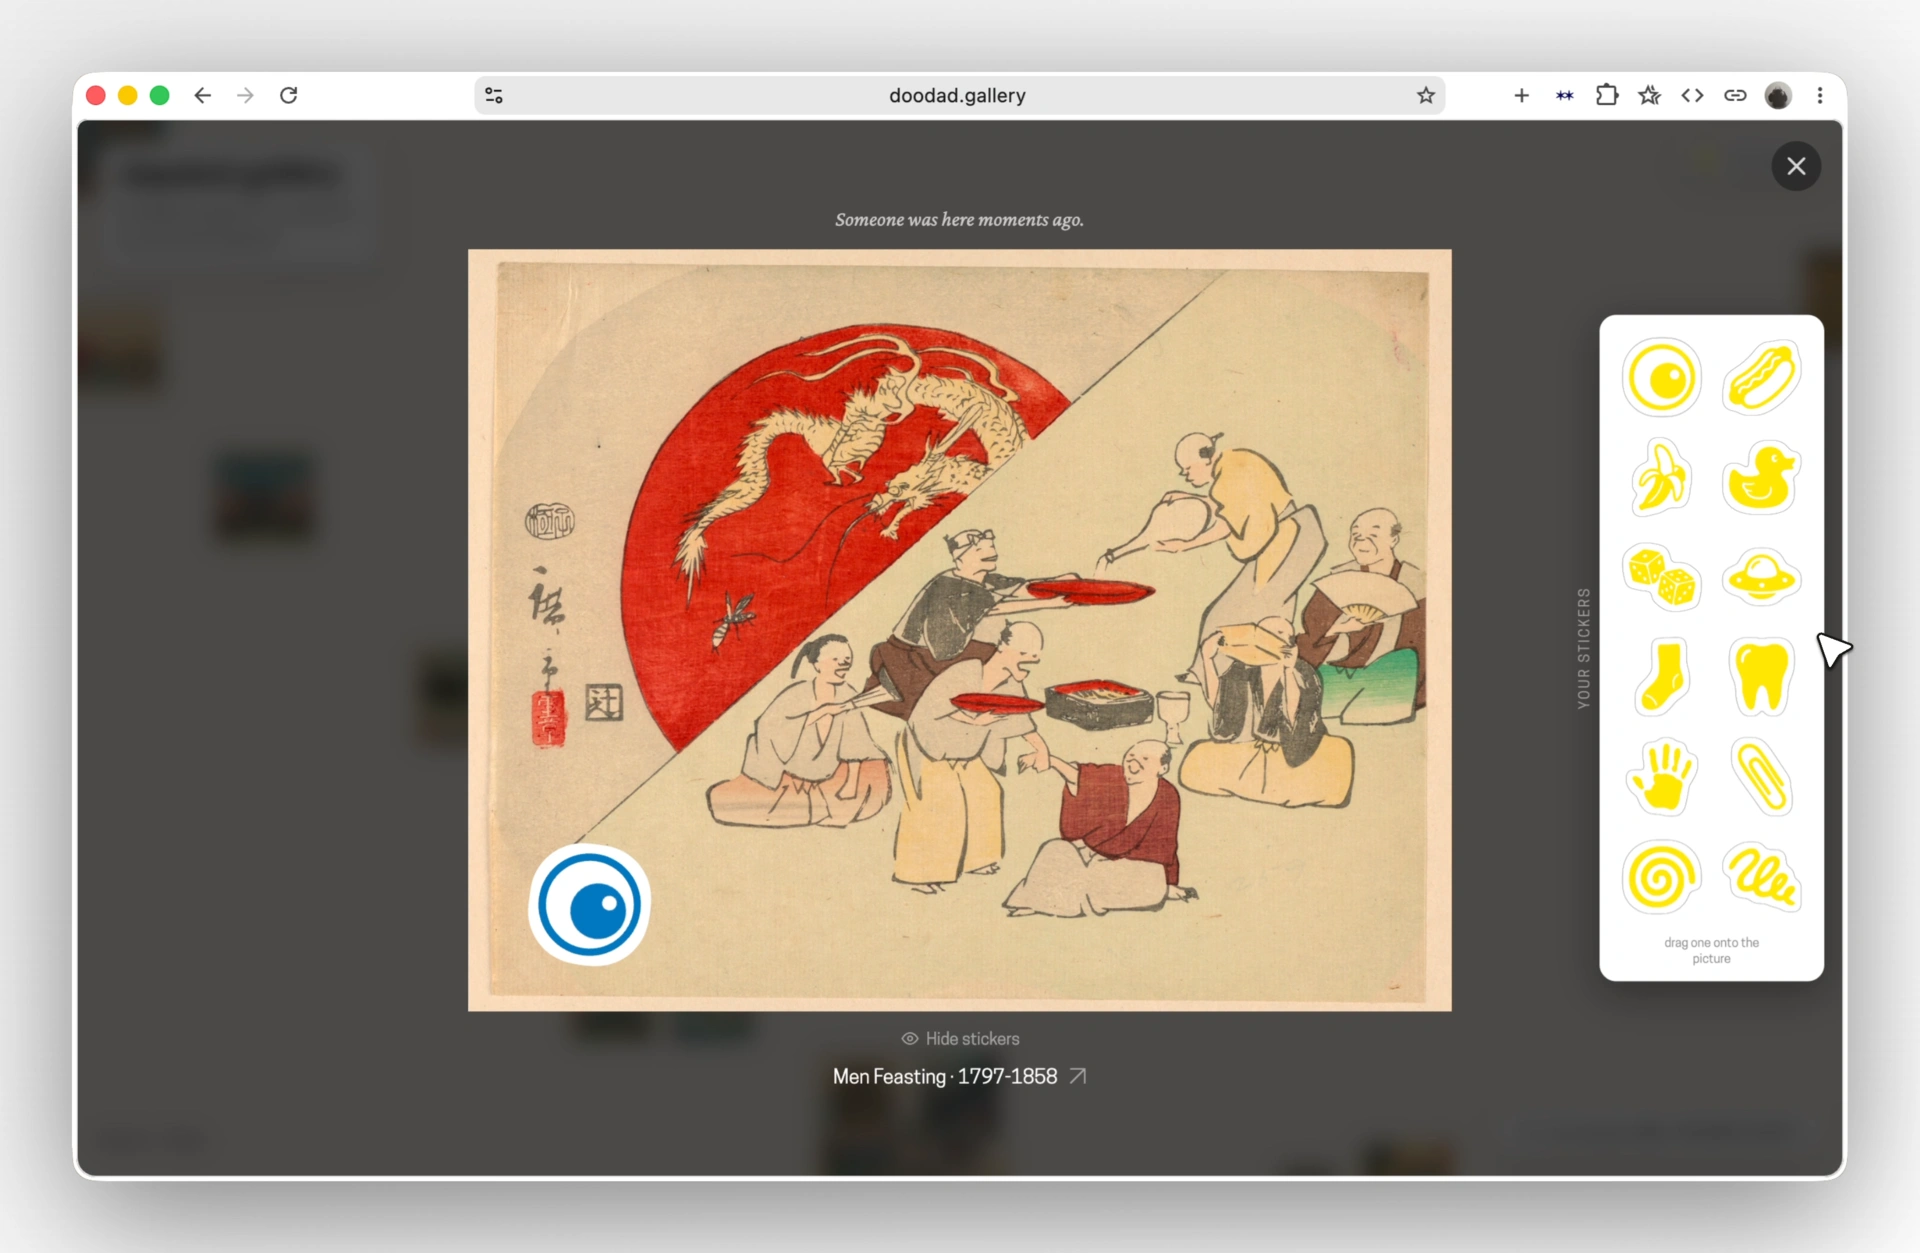
Task: Click the blue eye sticker on artwork
Action: coord(590,905)
